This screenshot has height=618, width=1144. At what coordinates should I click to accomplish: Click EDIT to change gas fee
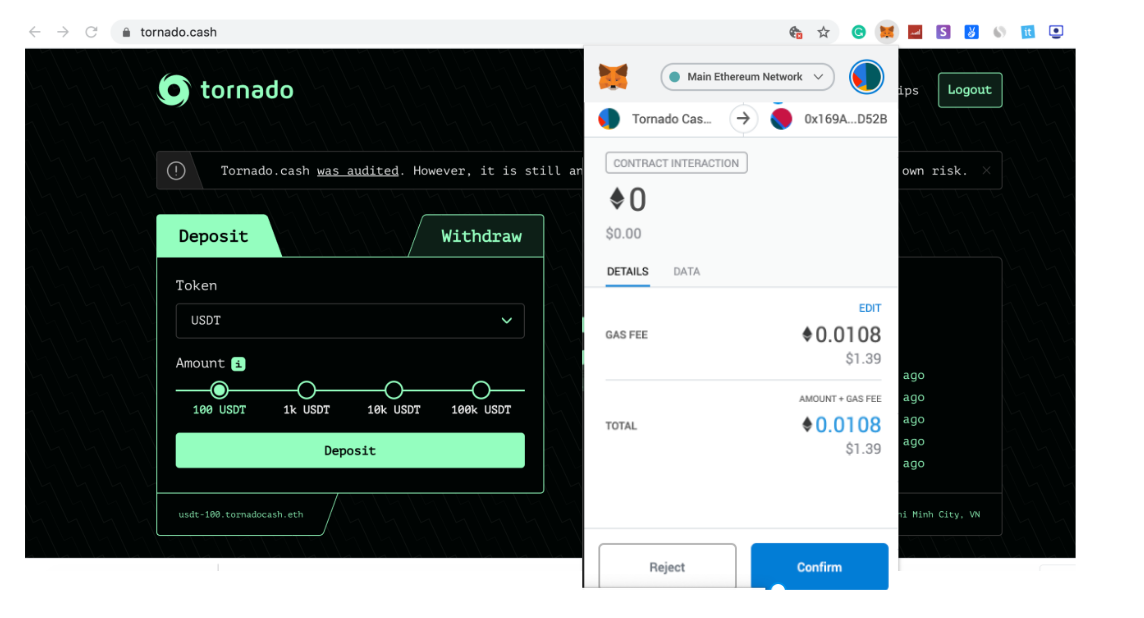coord(870,308)
